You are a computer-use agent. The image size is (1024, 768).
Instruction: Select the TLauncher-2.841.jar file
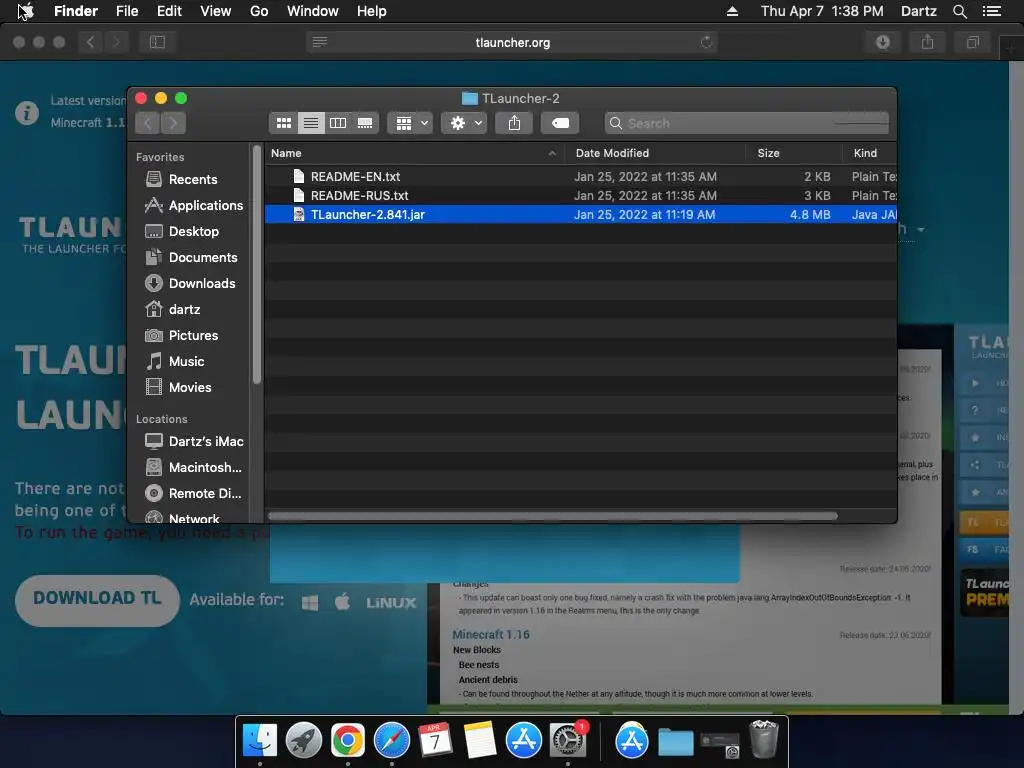click(581, 214)
